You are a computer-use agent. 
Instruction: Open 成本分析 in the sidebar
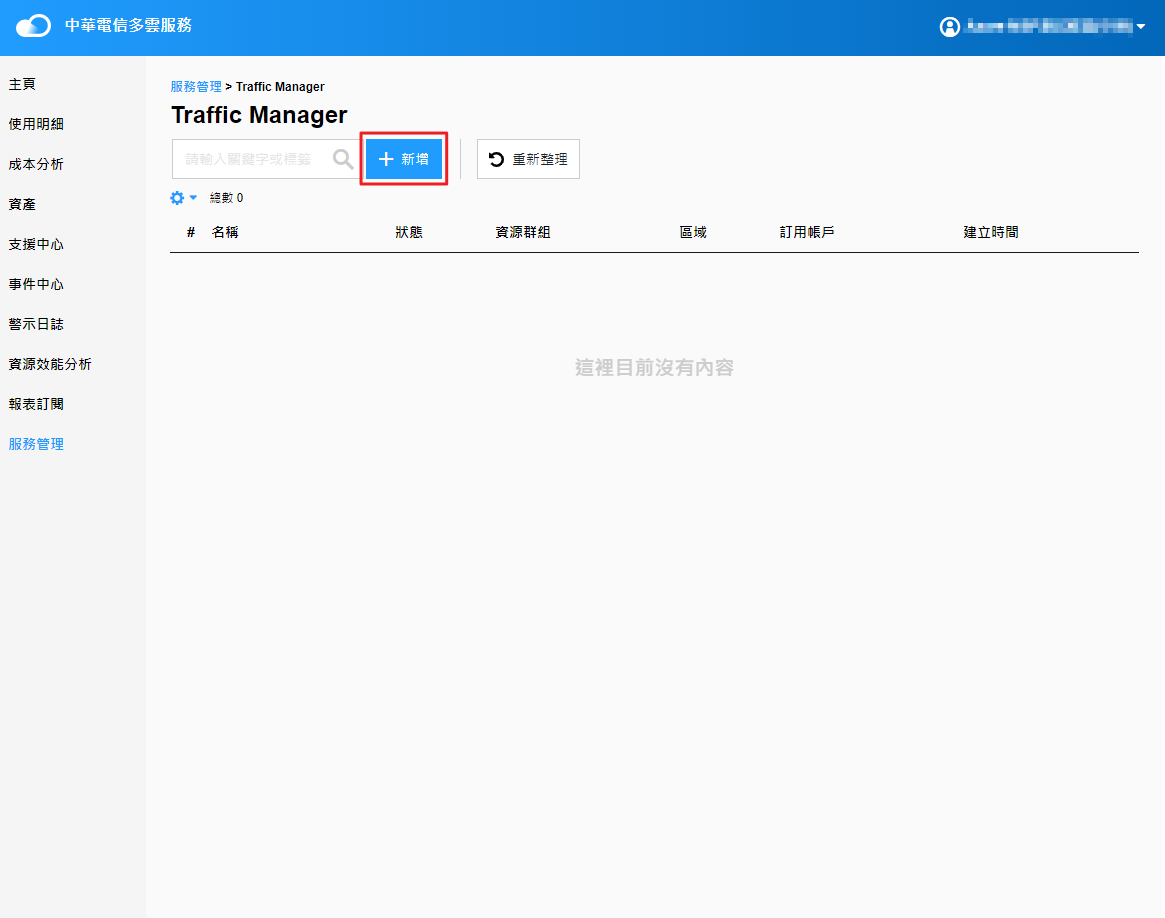click(36, 164)
